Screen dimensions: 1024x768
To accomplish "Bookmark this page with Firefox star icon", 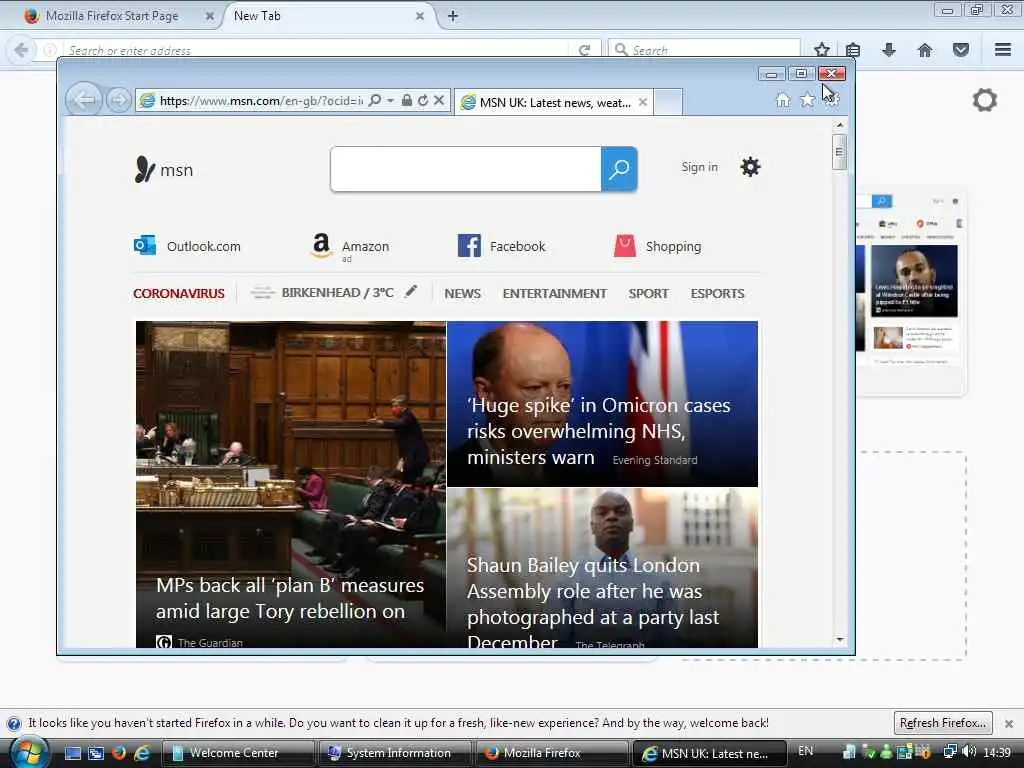I will tap(822, 50).
